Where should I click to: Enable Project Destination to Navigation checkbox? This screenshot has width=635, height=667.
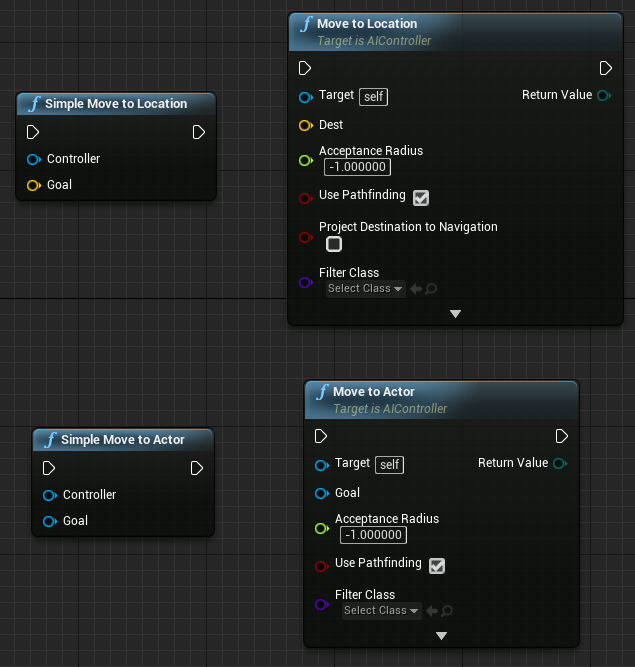point(334,244)
